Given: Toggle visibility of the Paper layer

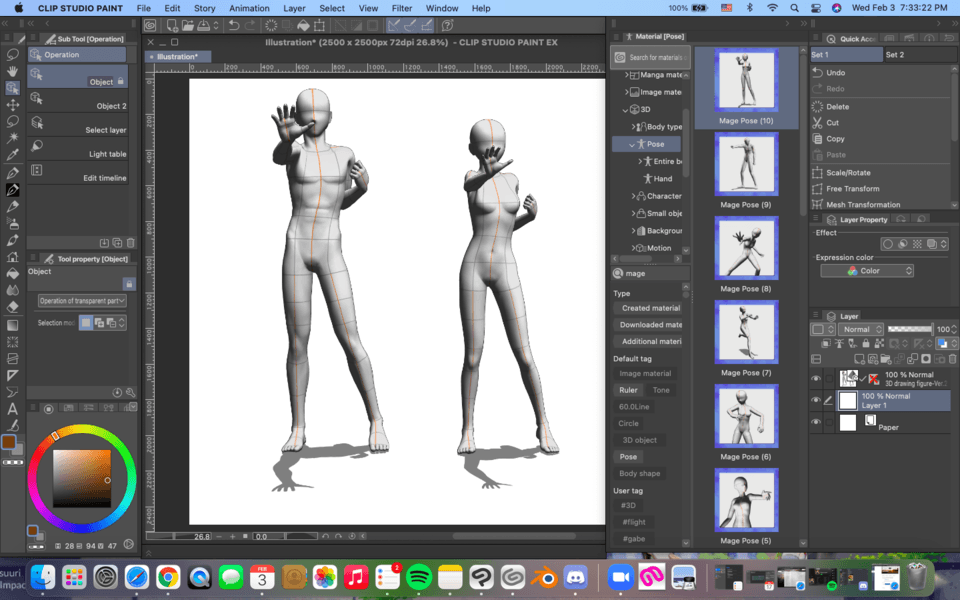Looking at the screenshot, I should point(816,423).
